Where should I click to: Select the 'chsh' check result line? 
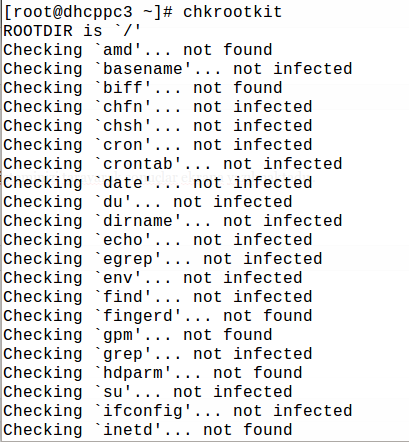(158, 126)
